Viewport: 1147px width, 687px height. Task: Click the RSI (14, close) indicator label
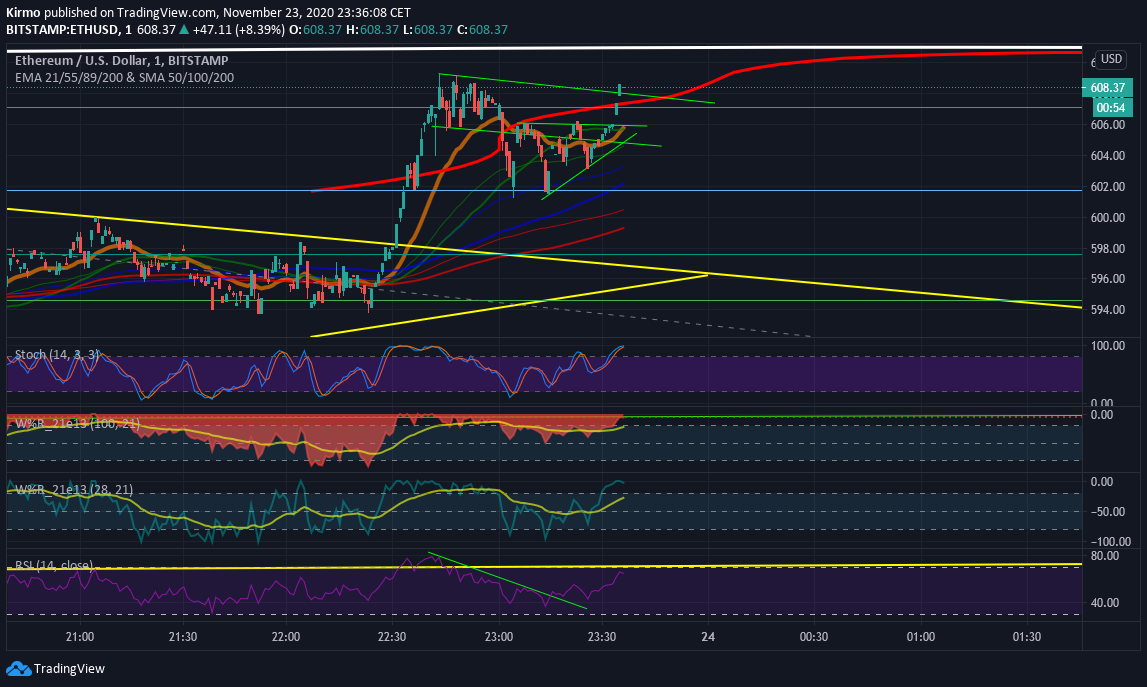[54, 565]
